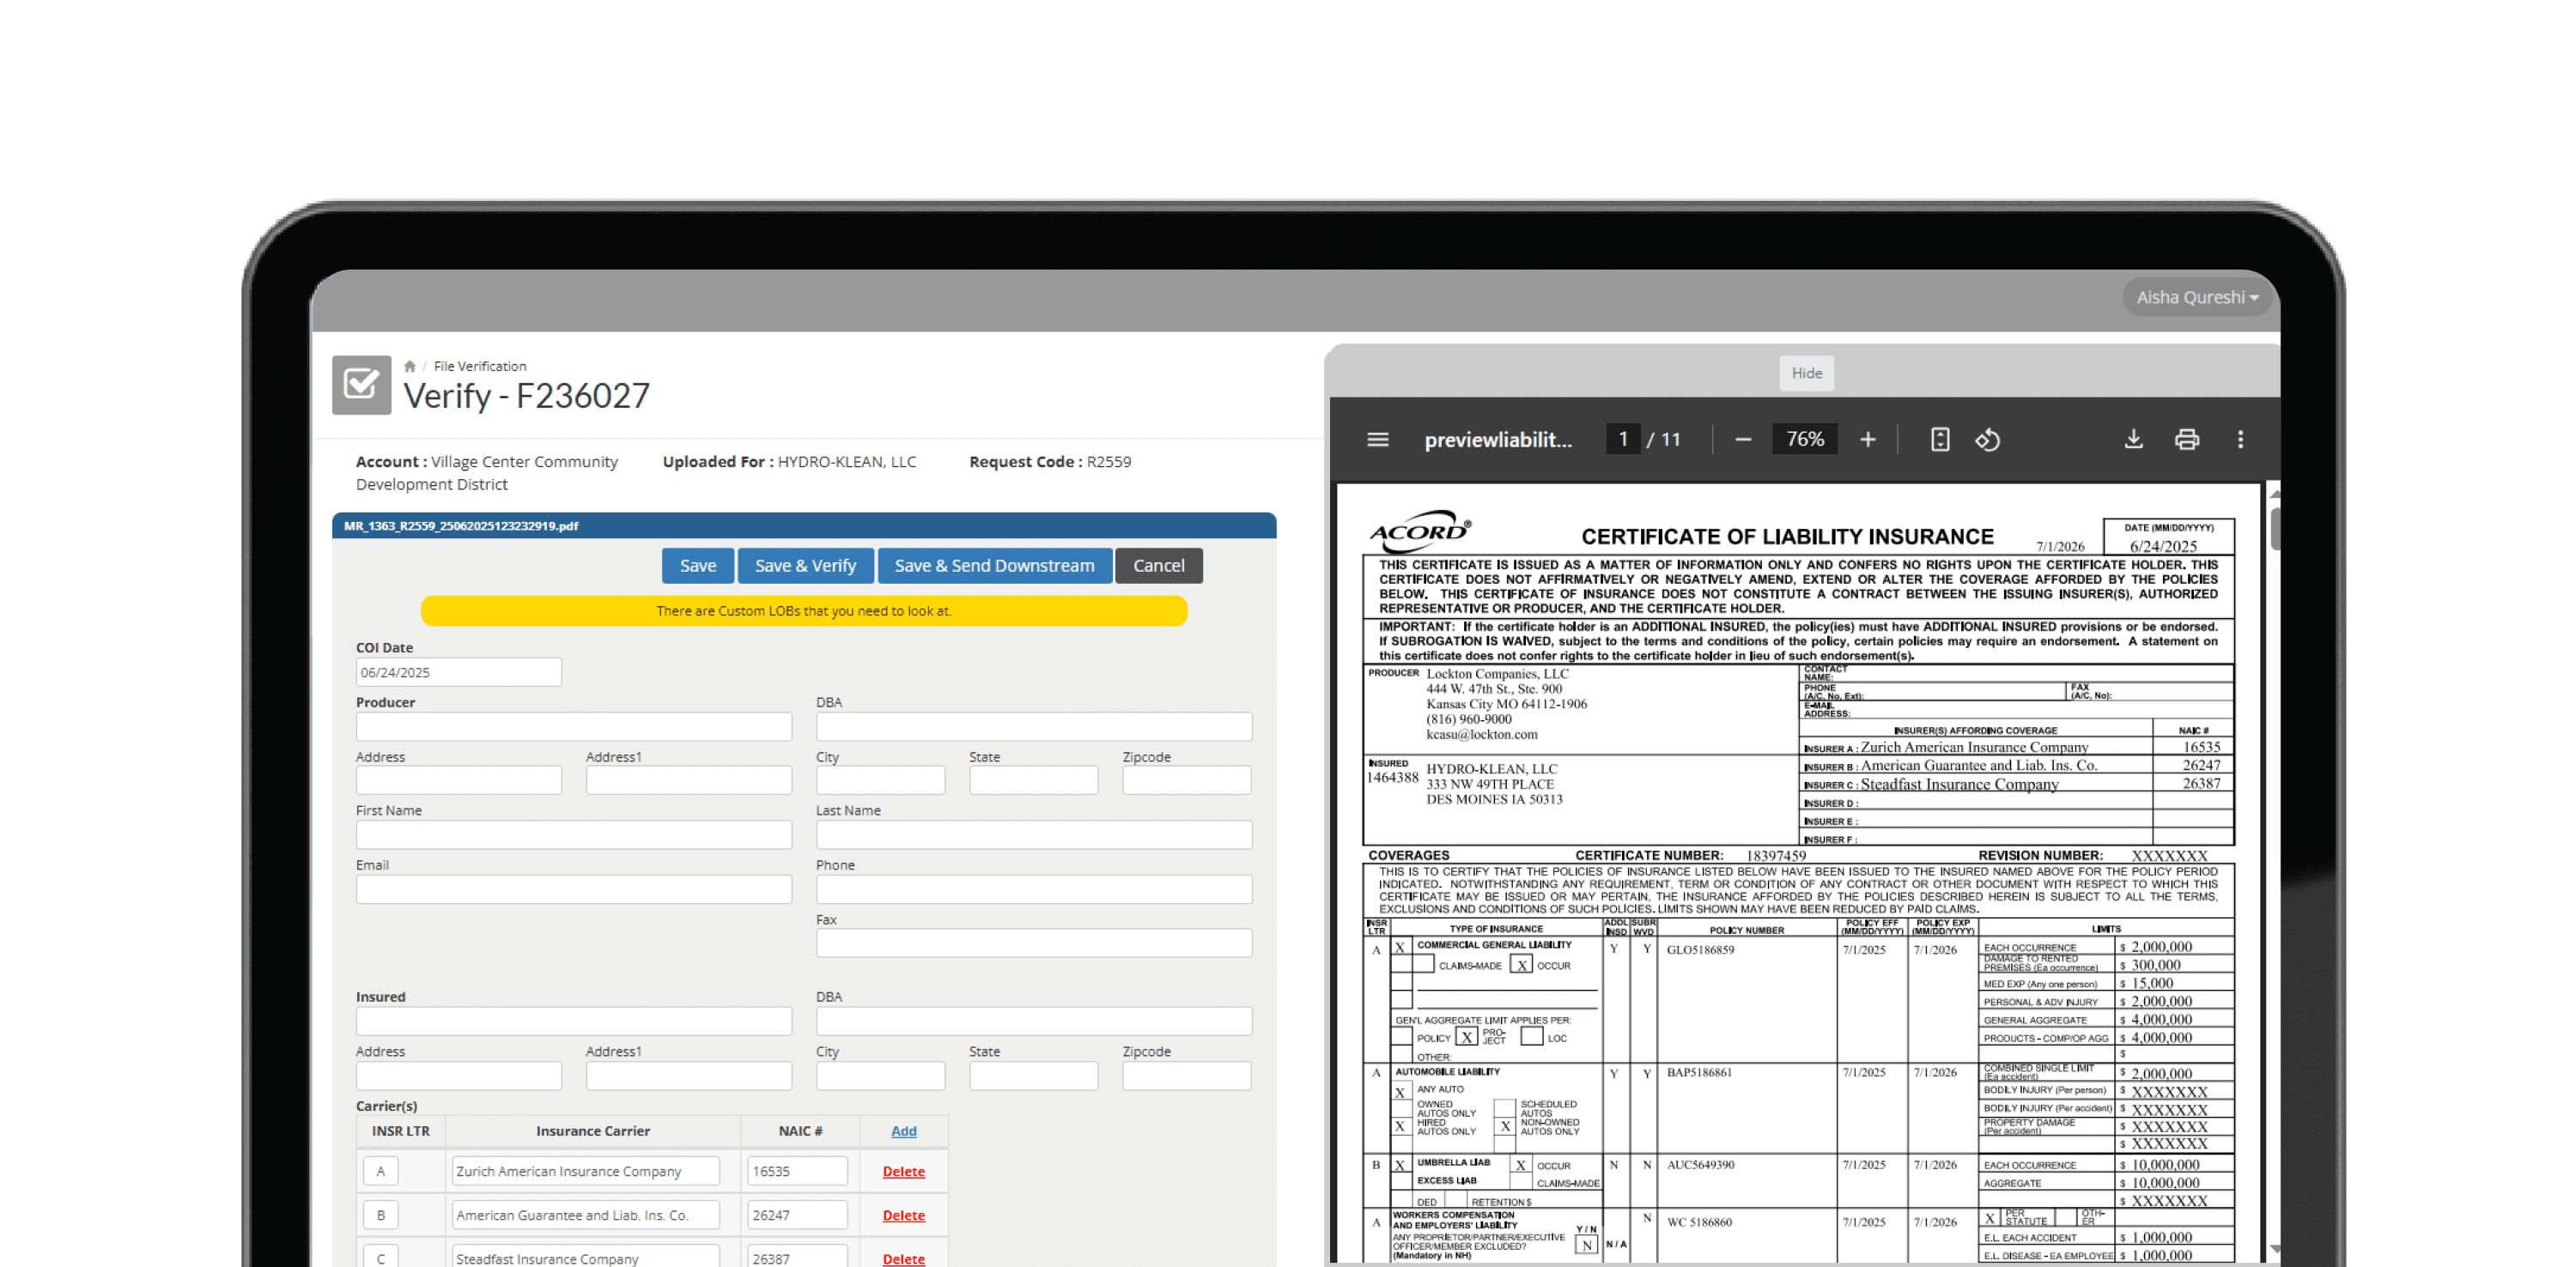Cancel the verification form
The width and height of the screenshot is (2576, 1267).
coord(1158,565)
